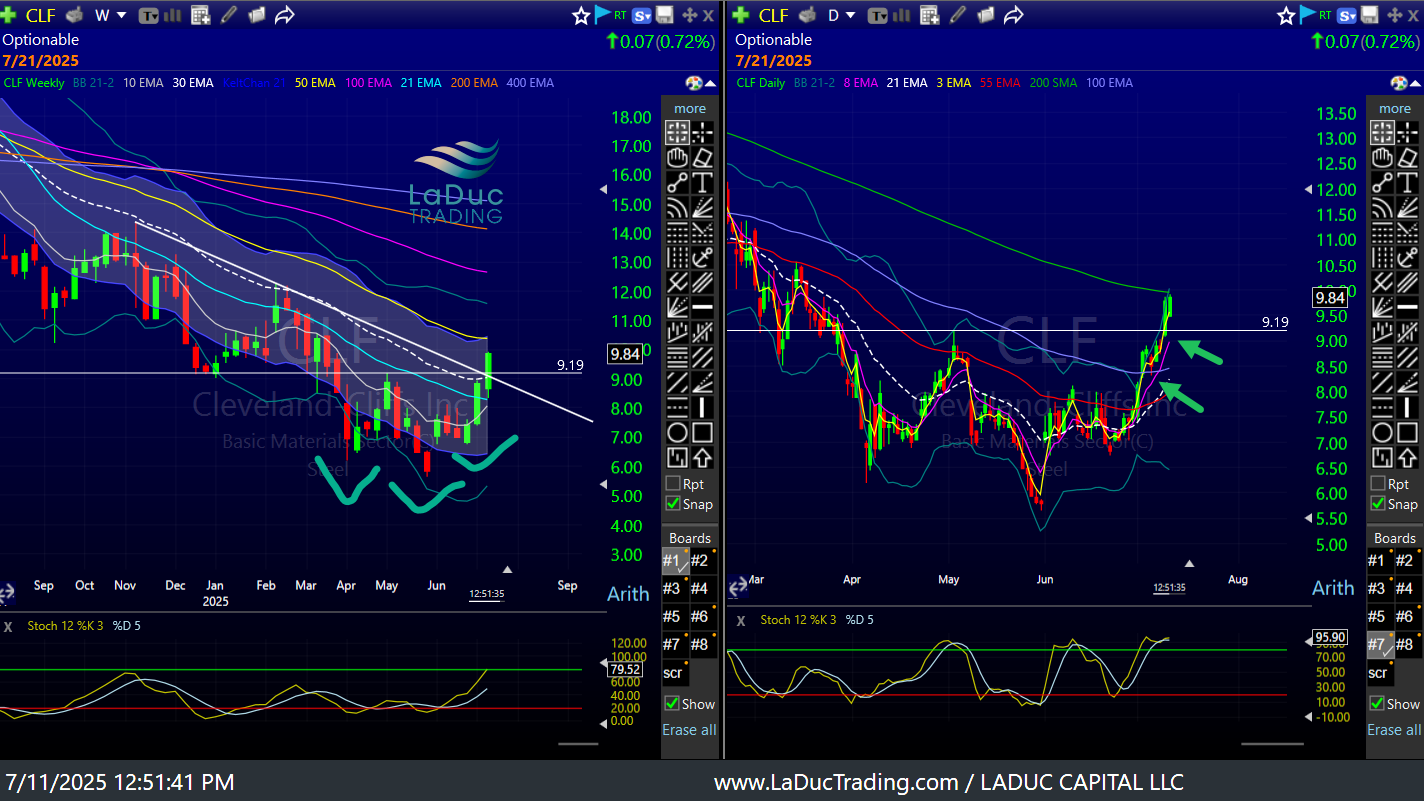Click the 200 SMA label on daily chart
The image size is (1424, 801).
point(1053,83)
